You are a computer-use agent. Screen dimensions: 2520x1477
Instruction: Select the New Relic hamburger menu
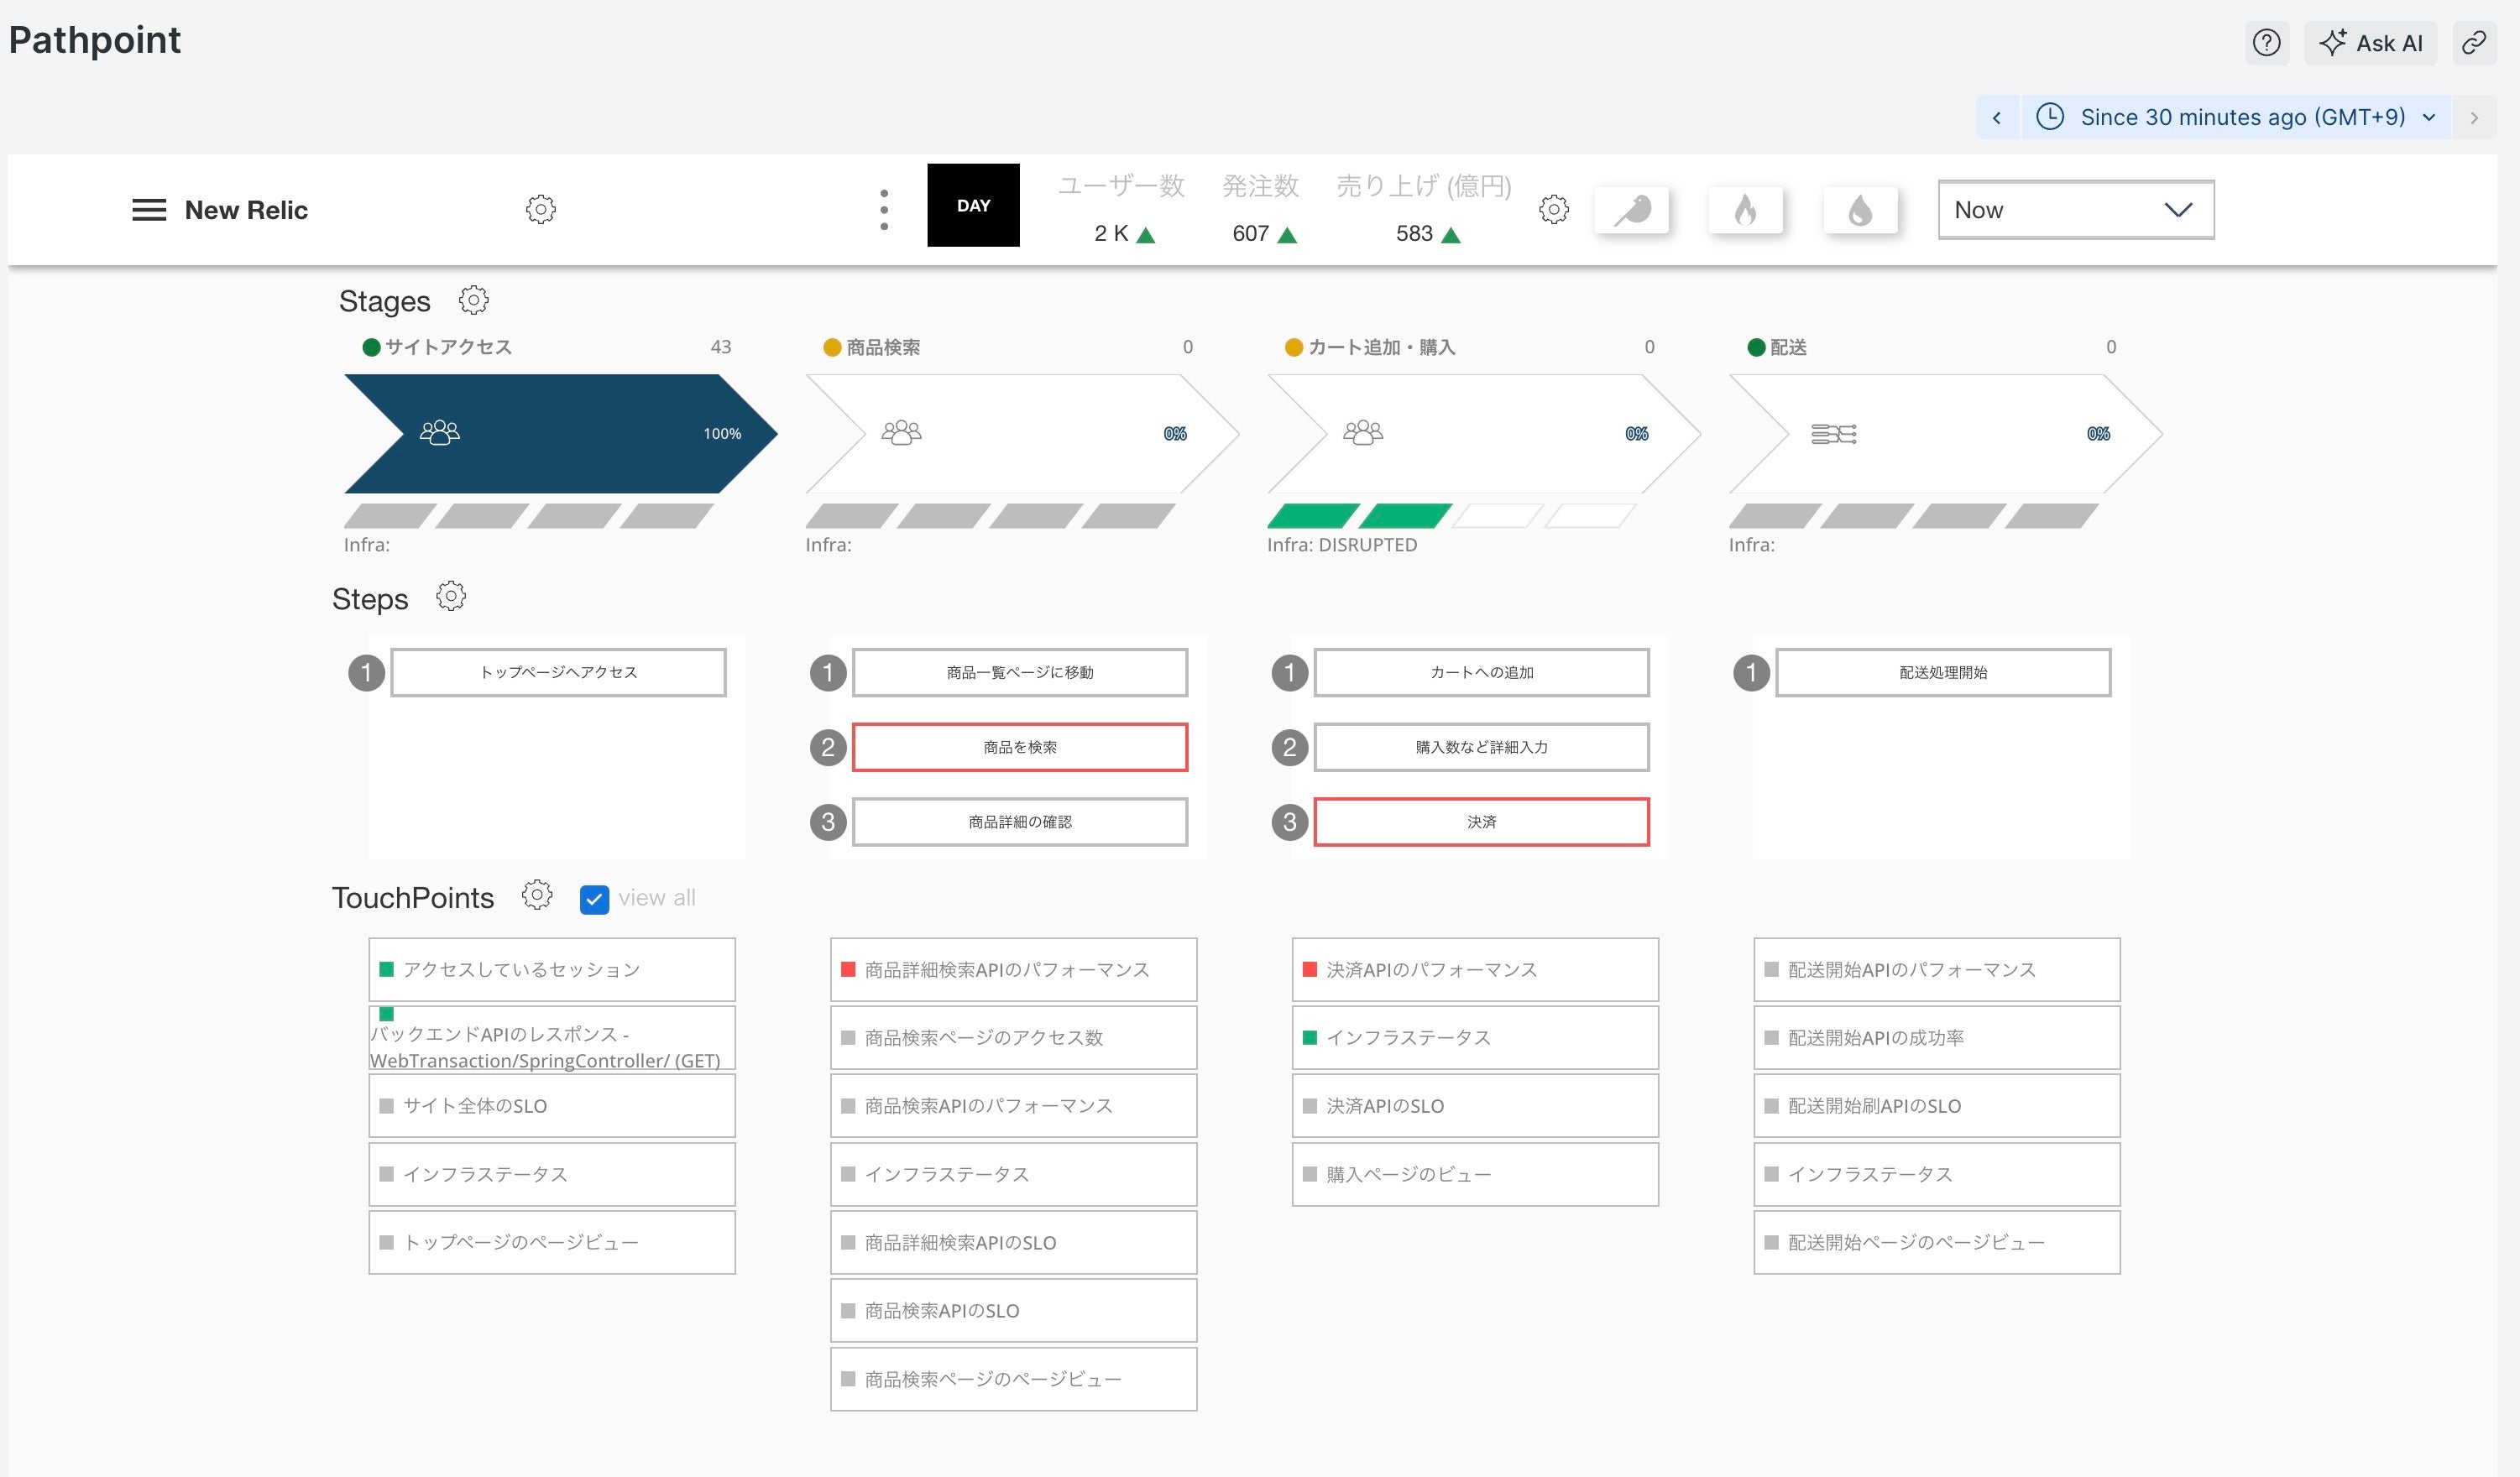point(148,209)
